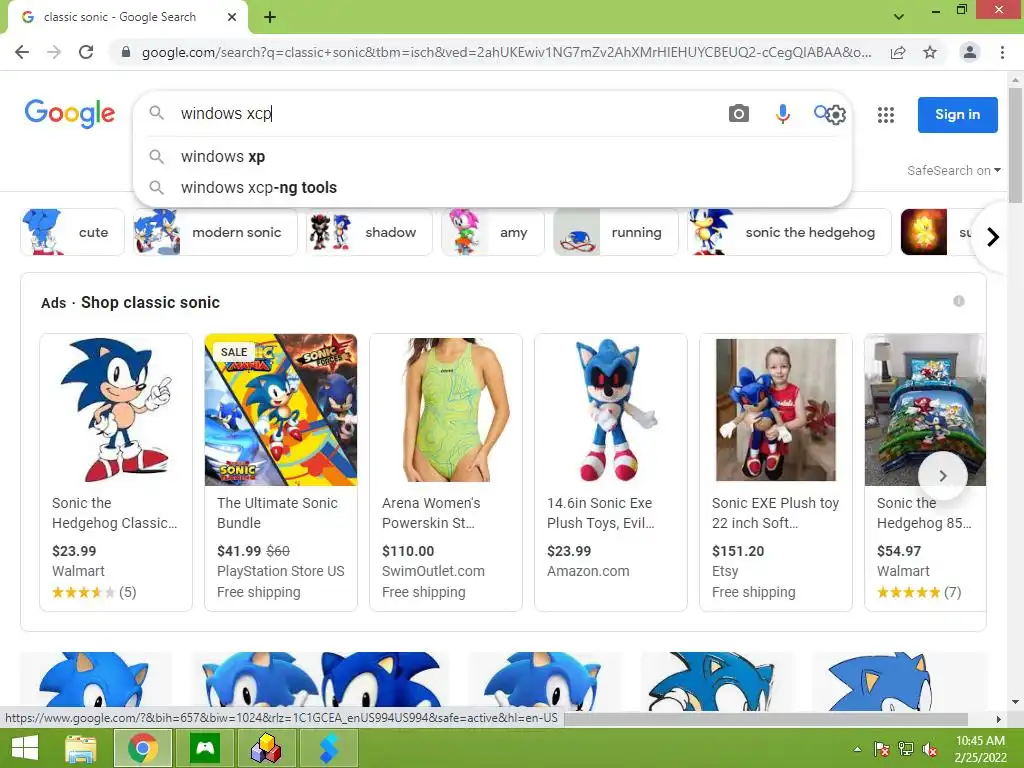Open the Windows Start button
1024x768 pixels.
[25, 748]
